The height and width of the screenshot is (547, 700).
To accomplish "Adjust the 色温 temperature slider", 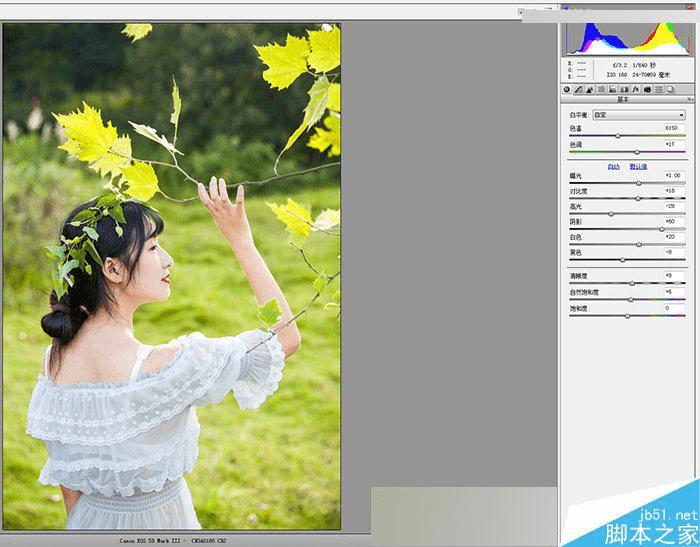I will (627, 135).
